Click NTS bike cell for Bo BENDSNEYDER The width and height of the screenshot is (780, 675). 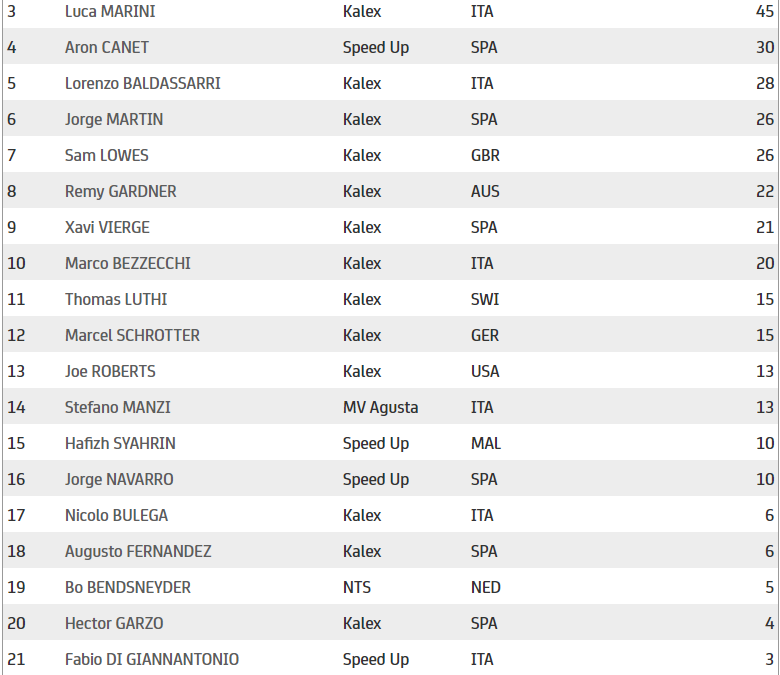(357, 587)
